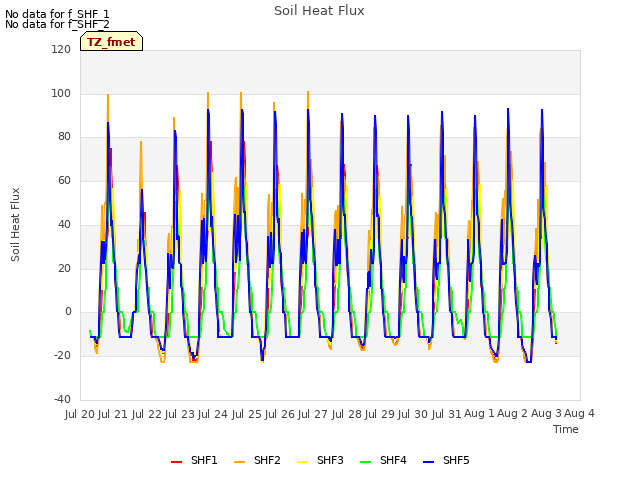The height and width of the screenshot is (480, 640).
Task: Click the -20 y-axis tick label
Action: (62, 356)
